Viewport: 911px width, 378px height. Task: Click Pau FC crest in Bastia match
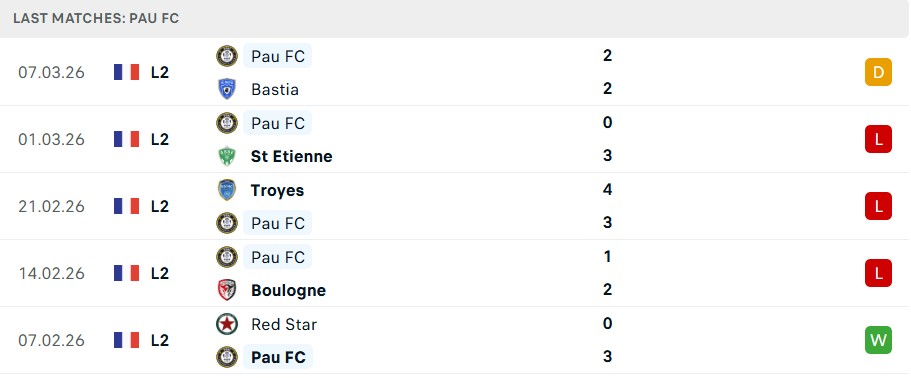click(x=227, y=56)
